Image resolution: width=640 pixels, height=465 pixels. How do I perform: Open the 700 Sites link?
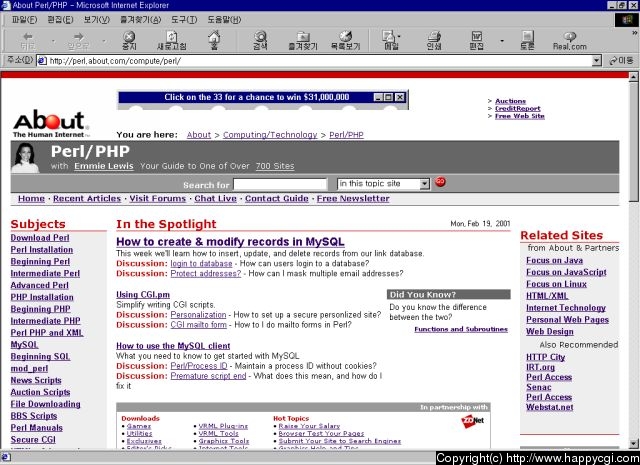coord(275,166)
